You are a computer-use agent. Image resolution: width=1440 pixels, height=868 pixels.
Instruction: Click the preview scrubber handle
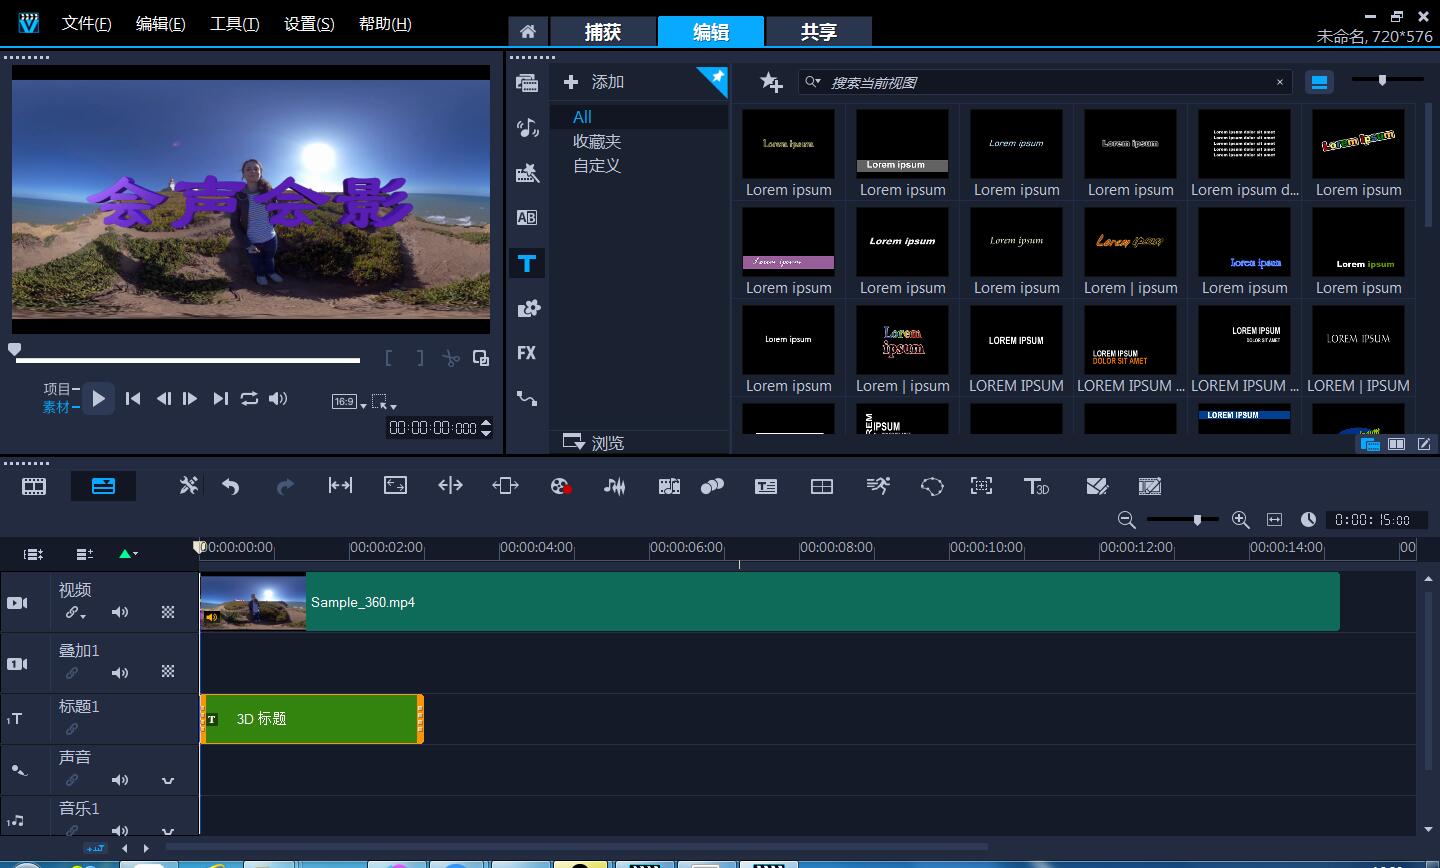(14, 350)
